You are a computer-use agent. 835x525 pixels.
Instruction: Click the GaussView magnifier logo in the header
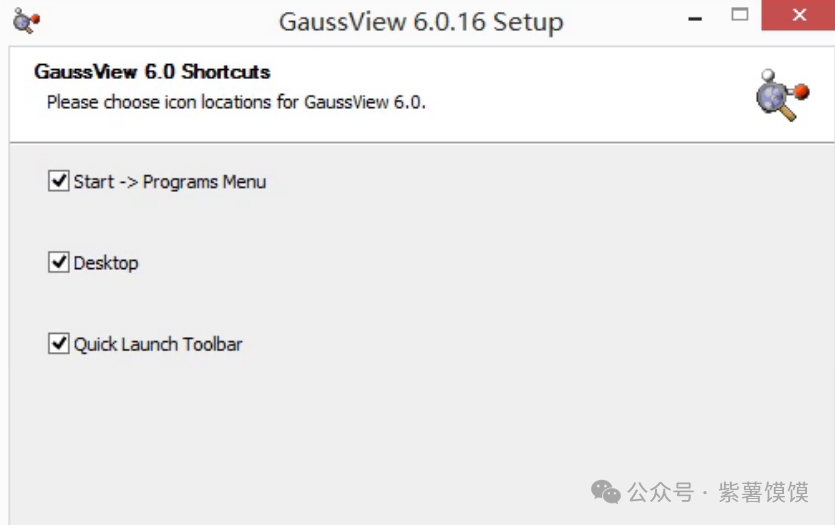tap(782, 95)
